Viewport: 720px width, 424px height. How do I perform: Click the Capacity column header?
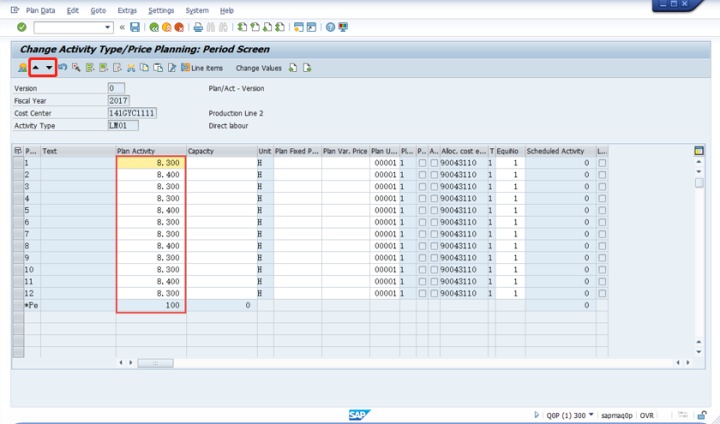(x=222, y=151)
